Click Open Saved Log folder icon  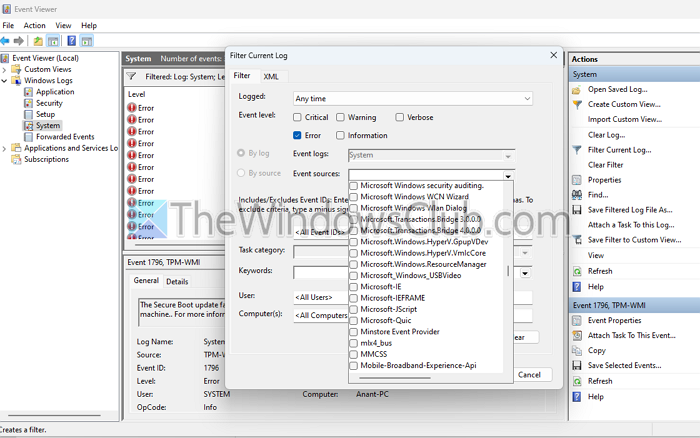click(577, 90)
